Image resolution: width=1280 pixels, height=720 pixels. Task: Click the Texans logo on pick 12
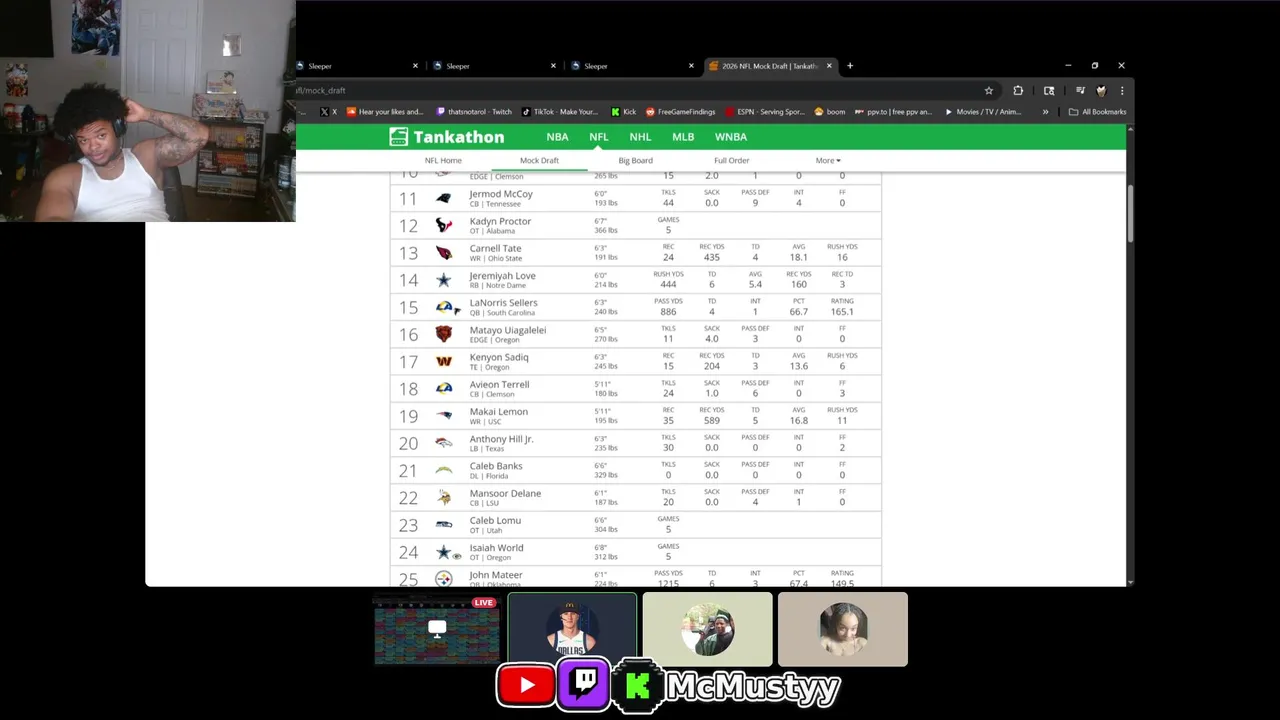pyautogui.click(x=443, y=225)
